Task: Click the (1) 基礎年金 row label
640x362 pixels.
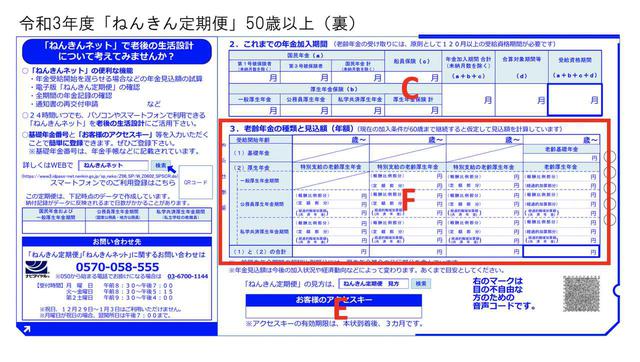Action: click(x=261, y=153)
